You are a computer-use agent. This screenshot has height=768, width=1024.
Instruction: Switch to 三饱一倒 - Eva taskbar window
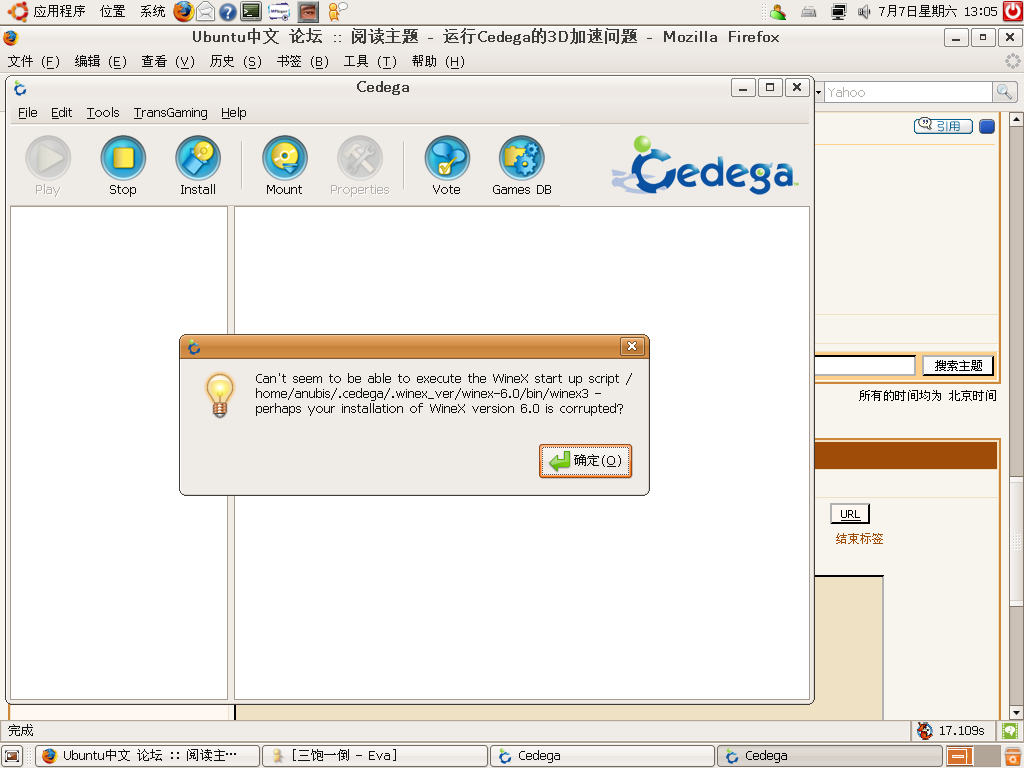[375, 756]
